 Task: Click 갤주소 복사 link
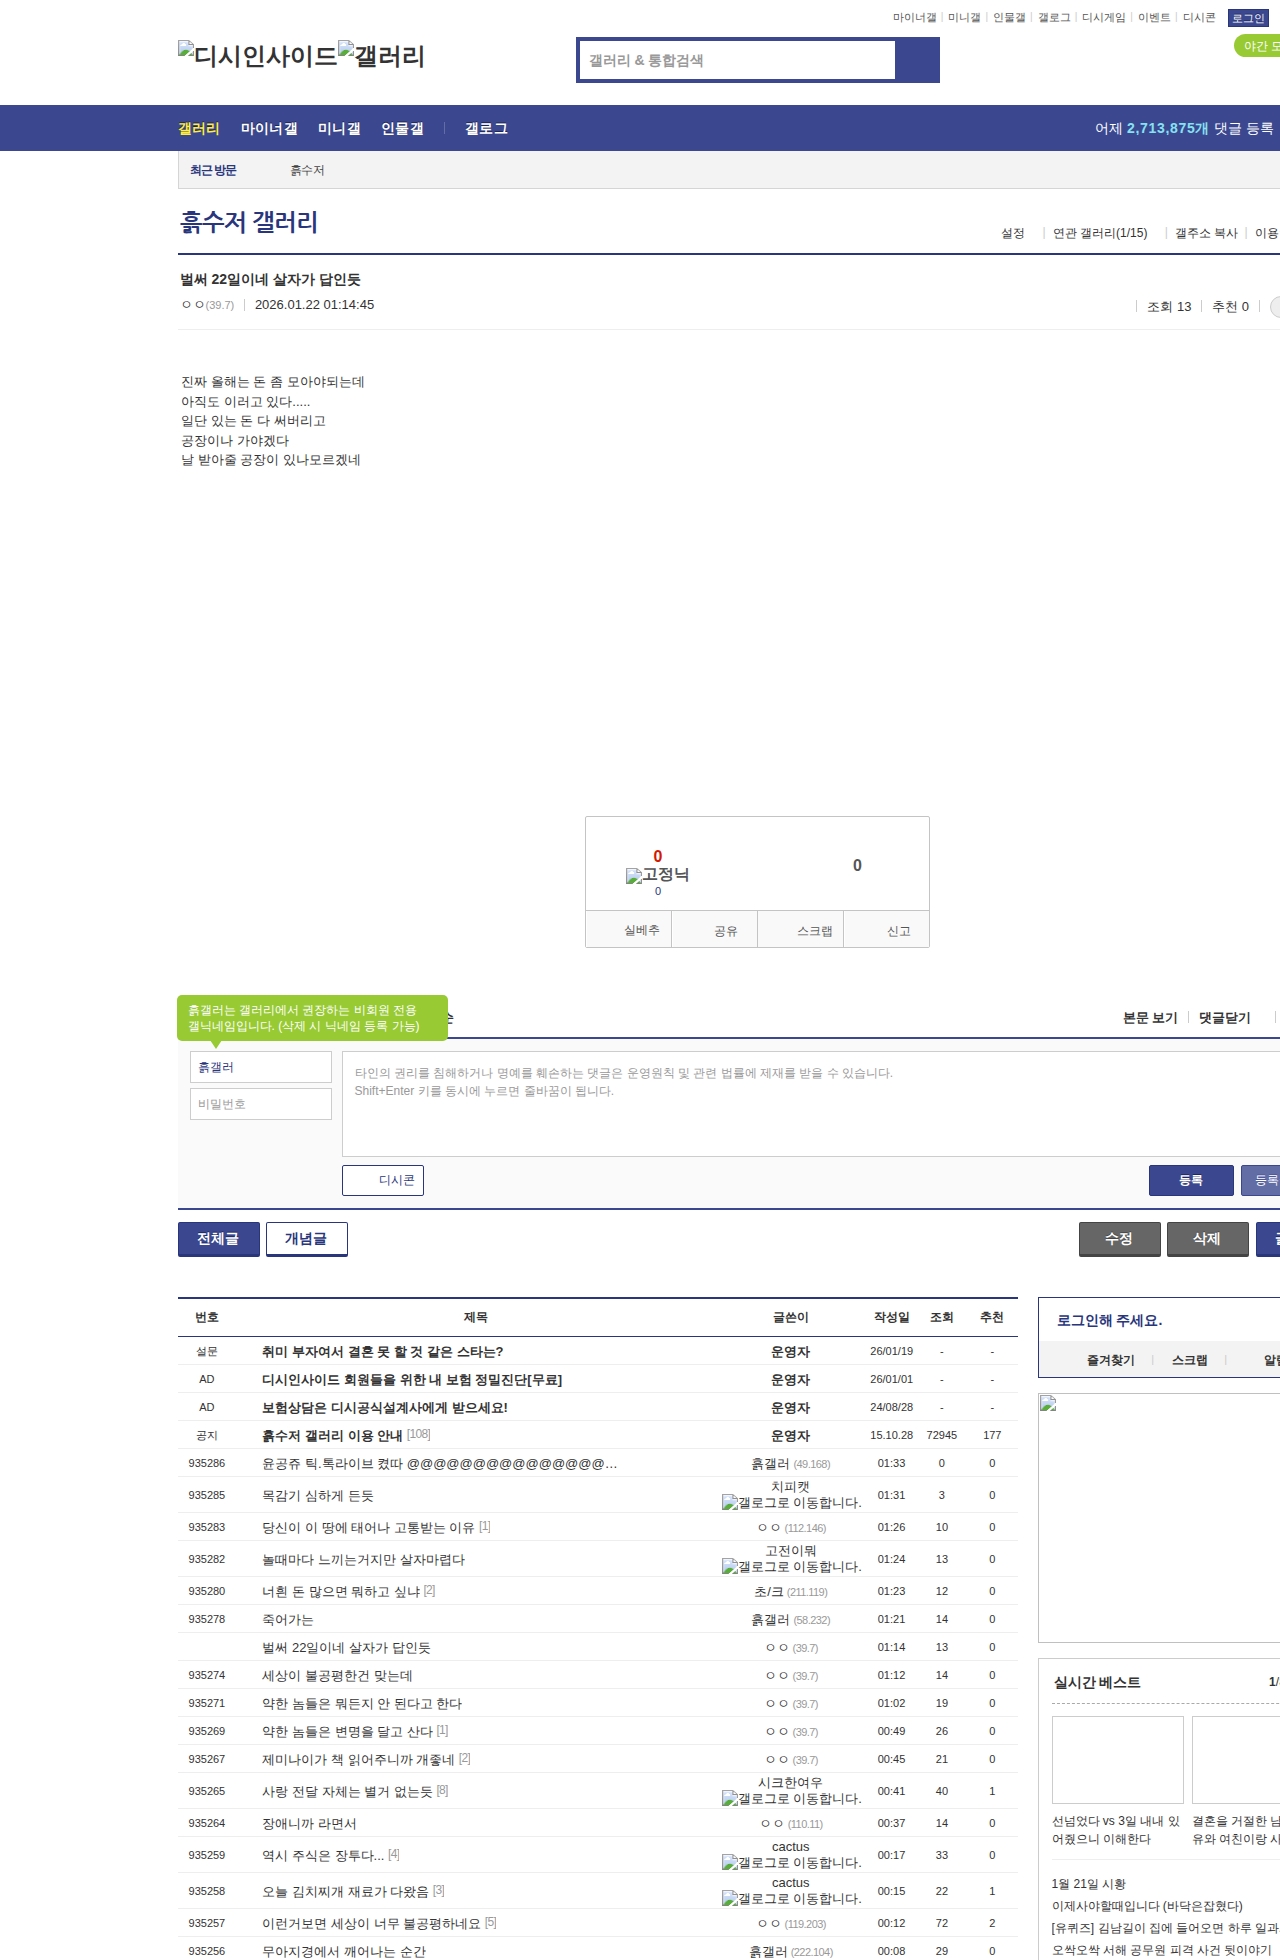(1206, 233)
